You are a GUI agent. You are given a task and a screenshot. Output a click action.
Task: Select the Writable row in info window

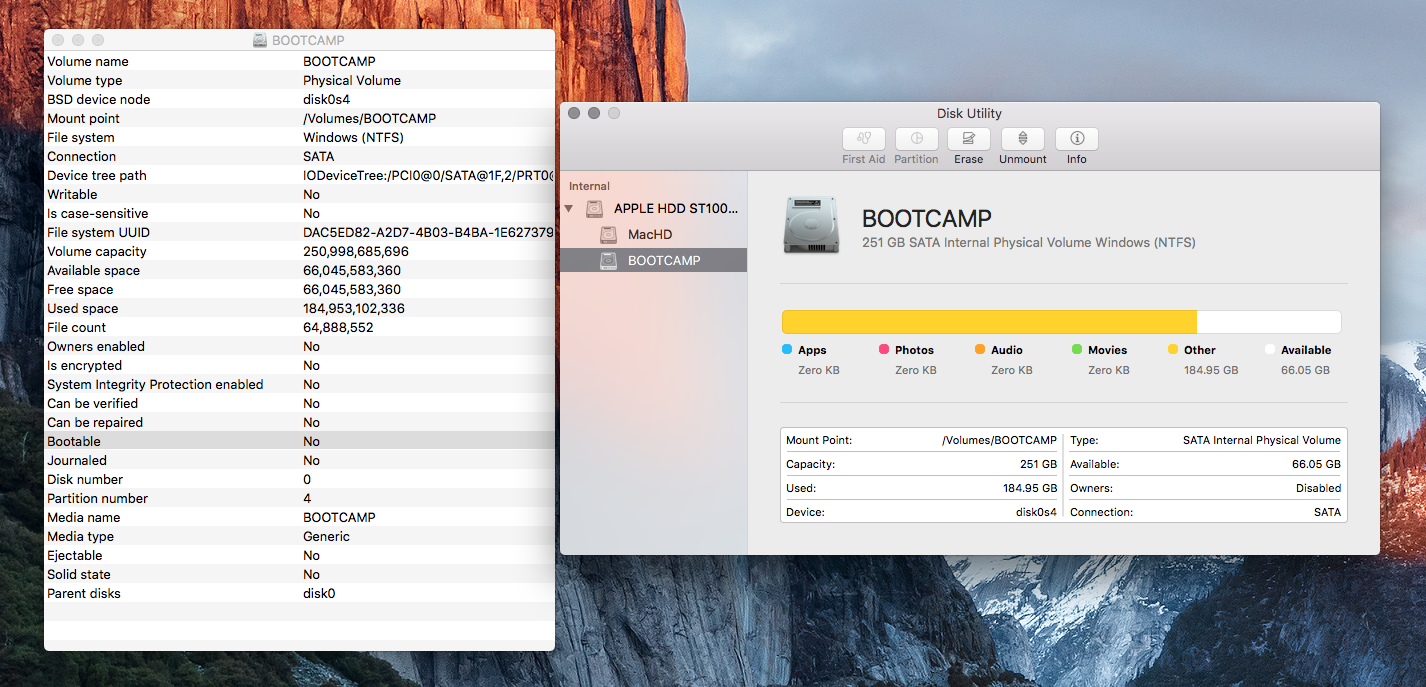[x=299, y=194]
